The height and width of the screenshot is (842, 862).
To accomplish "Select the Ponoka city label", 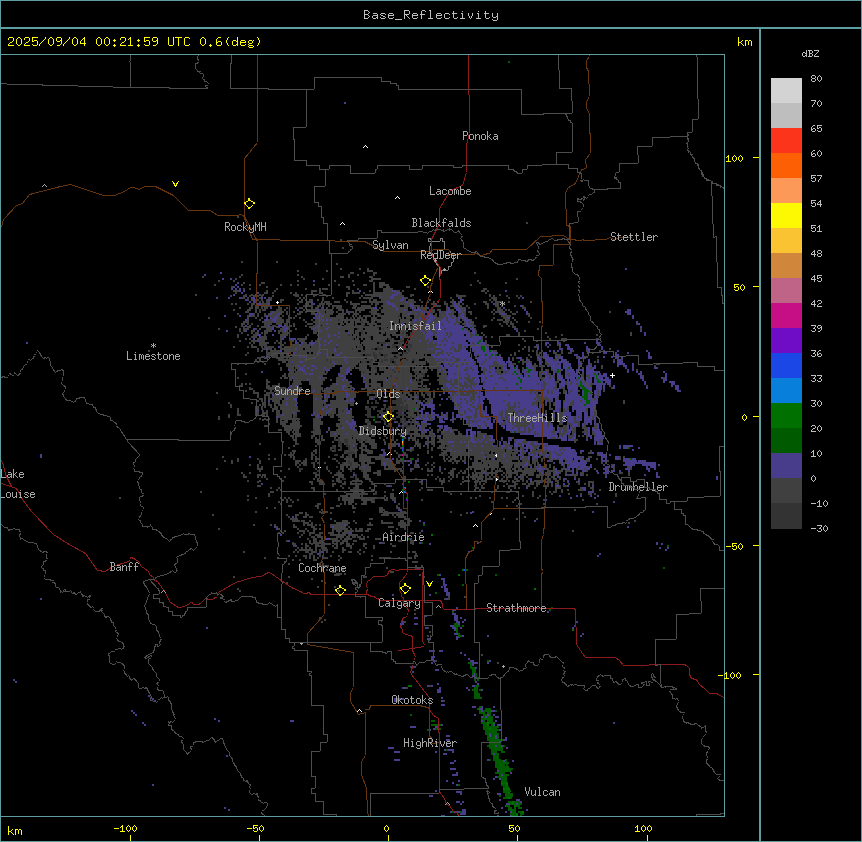I will (480, 136).
